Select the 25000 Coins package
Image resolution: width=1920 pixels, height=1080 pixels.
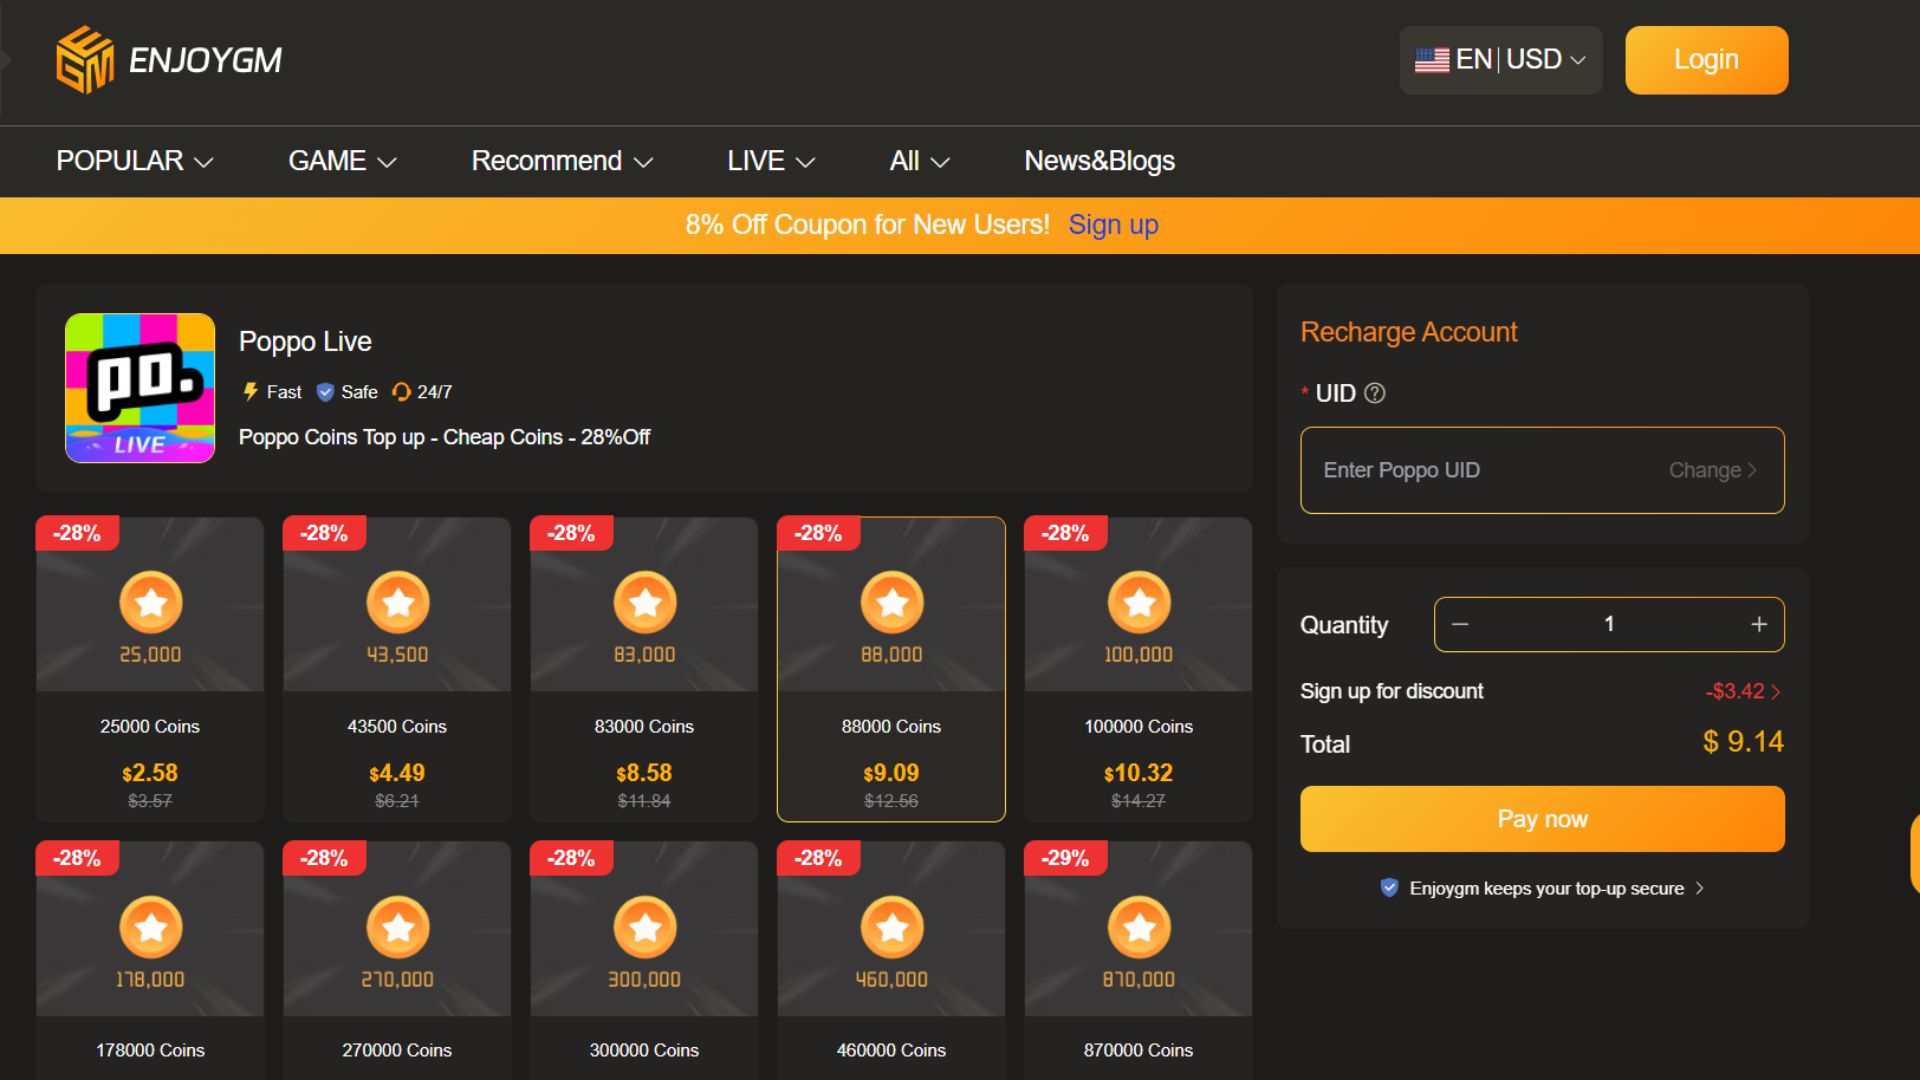click(148, 668)
